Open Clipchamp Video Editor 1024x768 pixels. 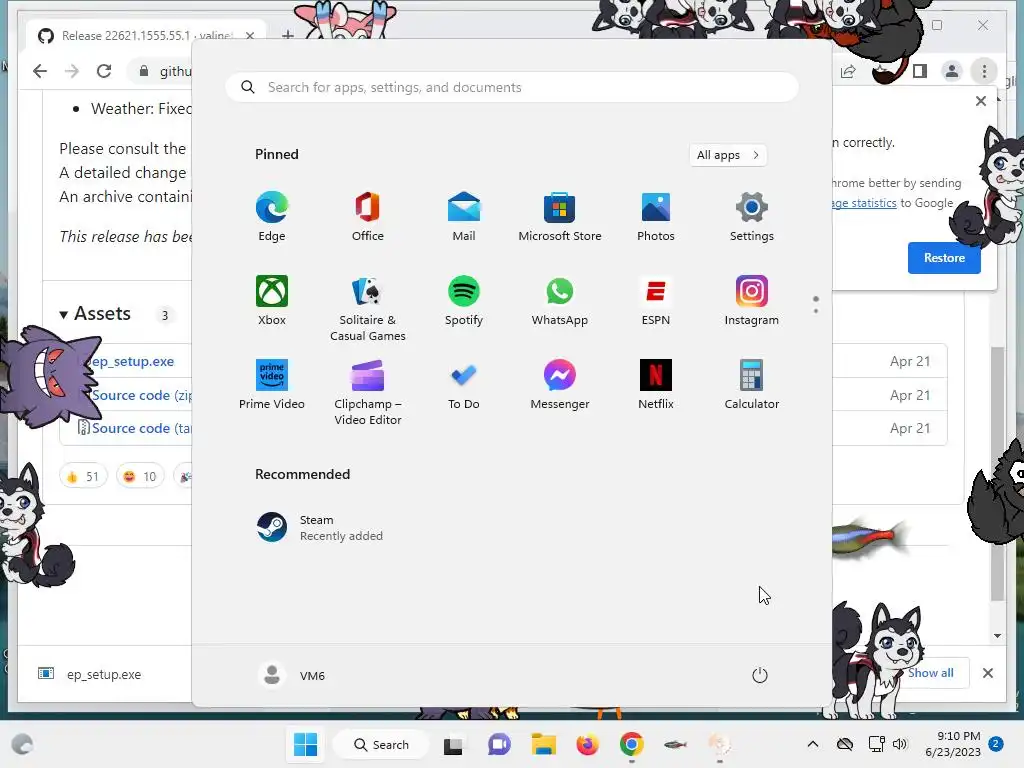(x=368, y=392)
